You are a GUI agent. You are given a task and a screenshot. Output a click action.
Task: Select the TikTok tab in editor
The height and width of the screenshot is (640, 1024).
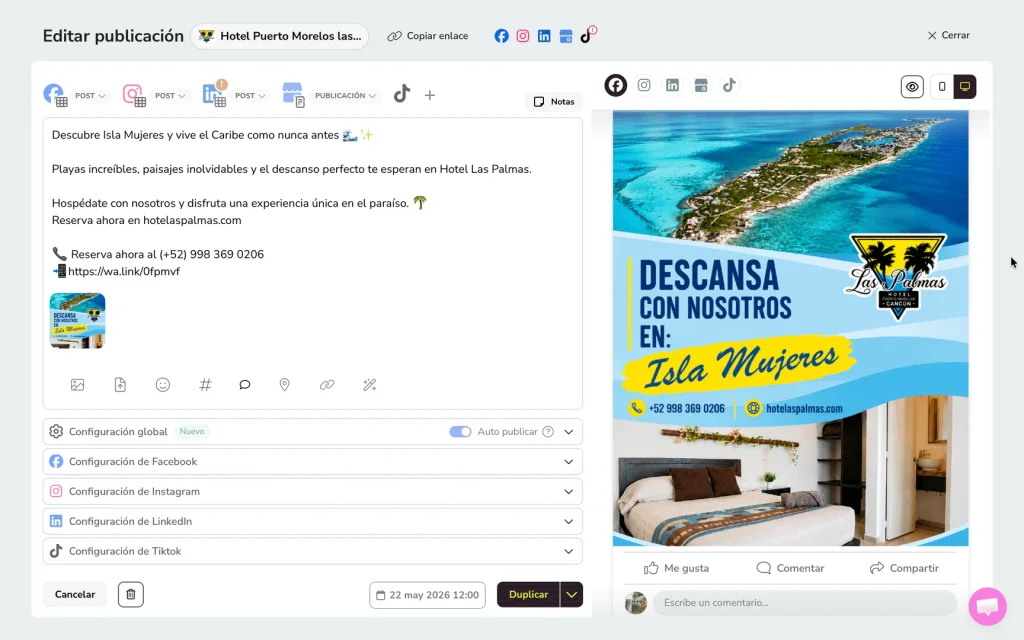click(x=402, y=93)
